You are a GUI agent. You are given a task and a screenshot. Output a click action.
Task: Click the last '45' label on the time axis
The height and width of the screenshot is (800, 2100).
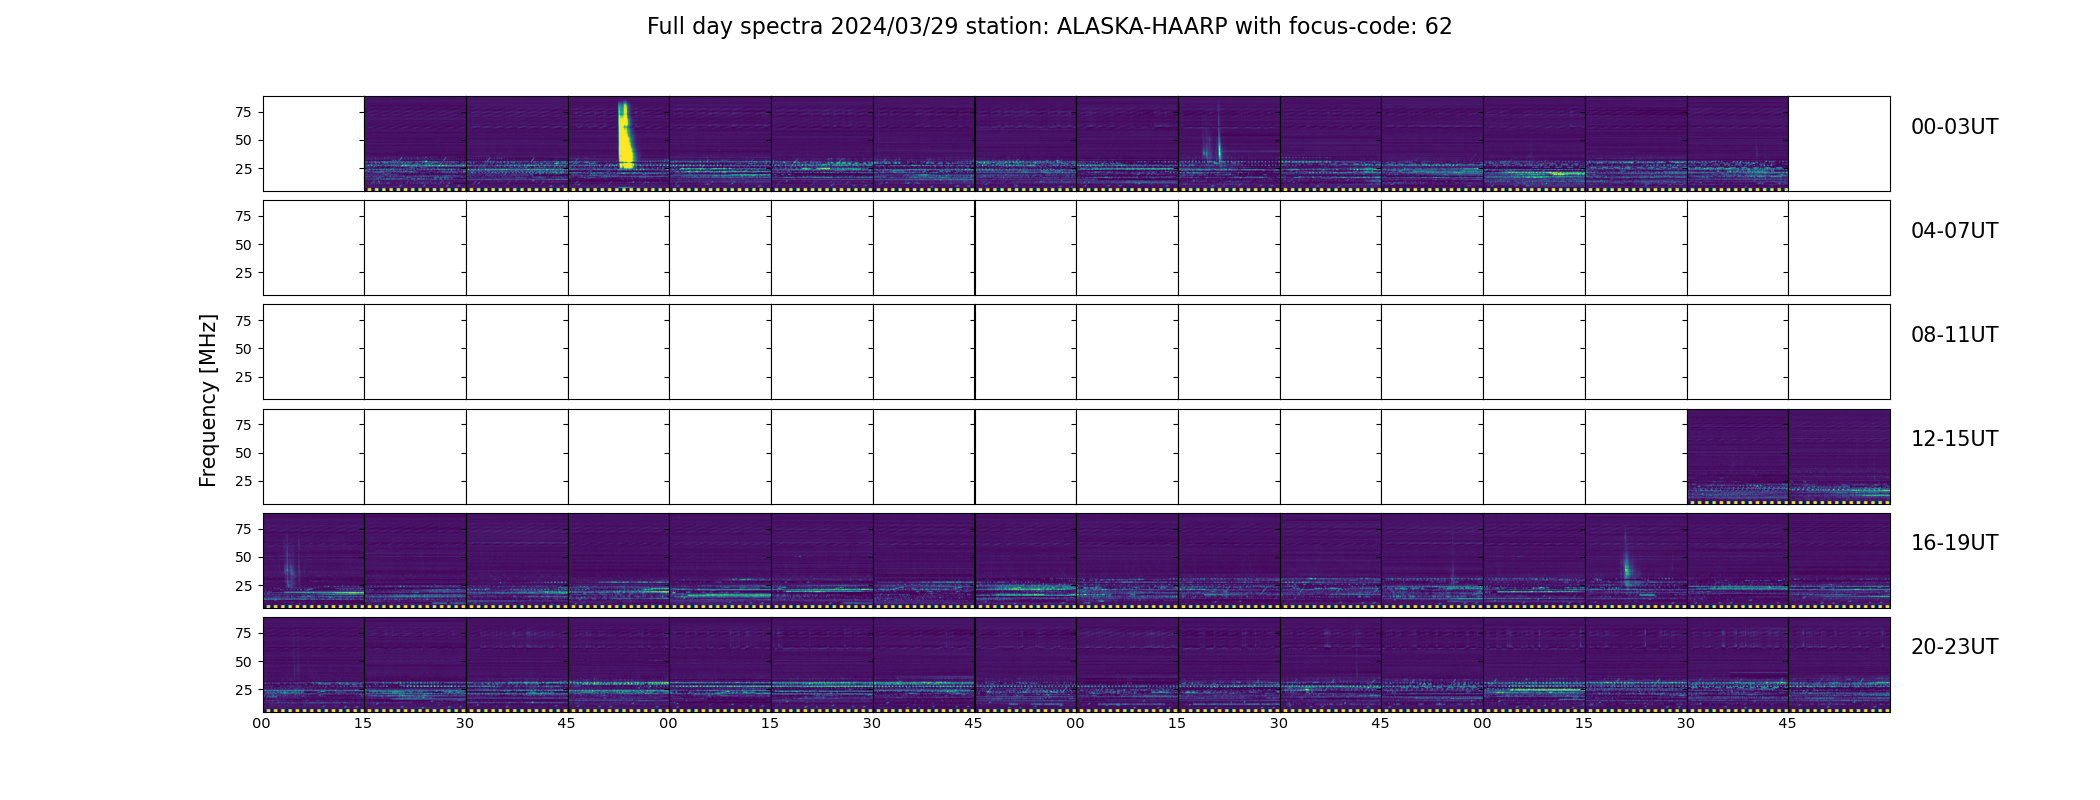pyautogui.click(x=1787, y=723)
